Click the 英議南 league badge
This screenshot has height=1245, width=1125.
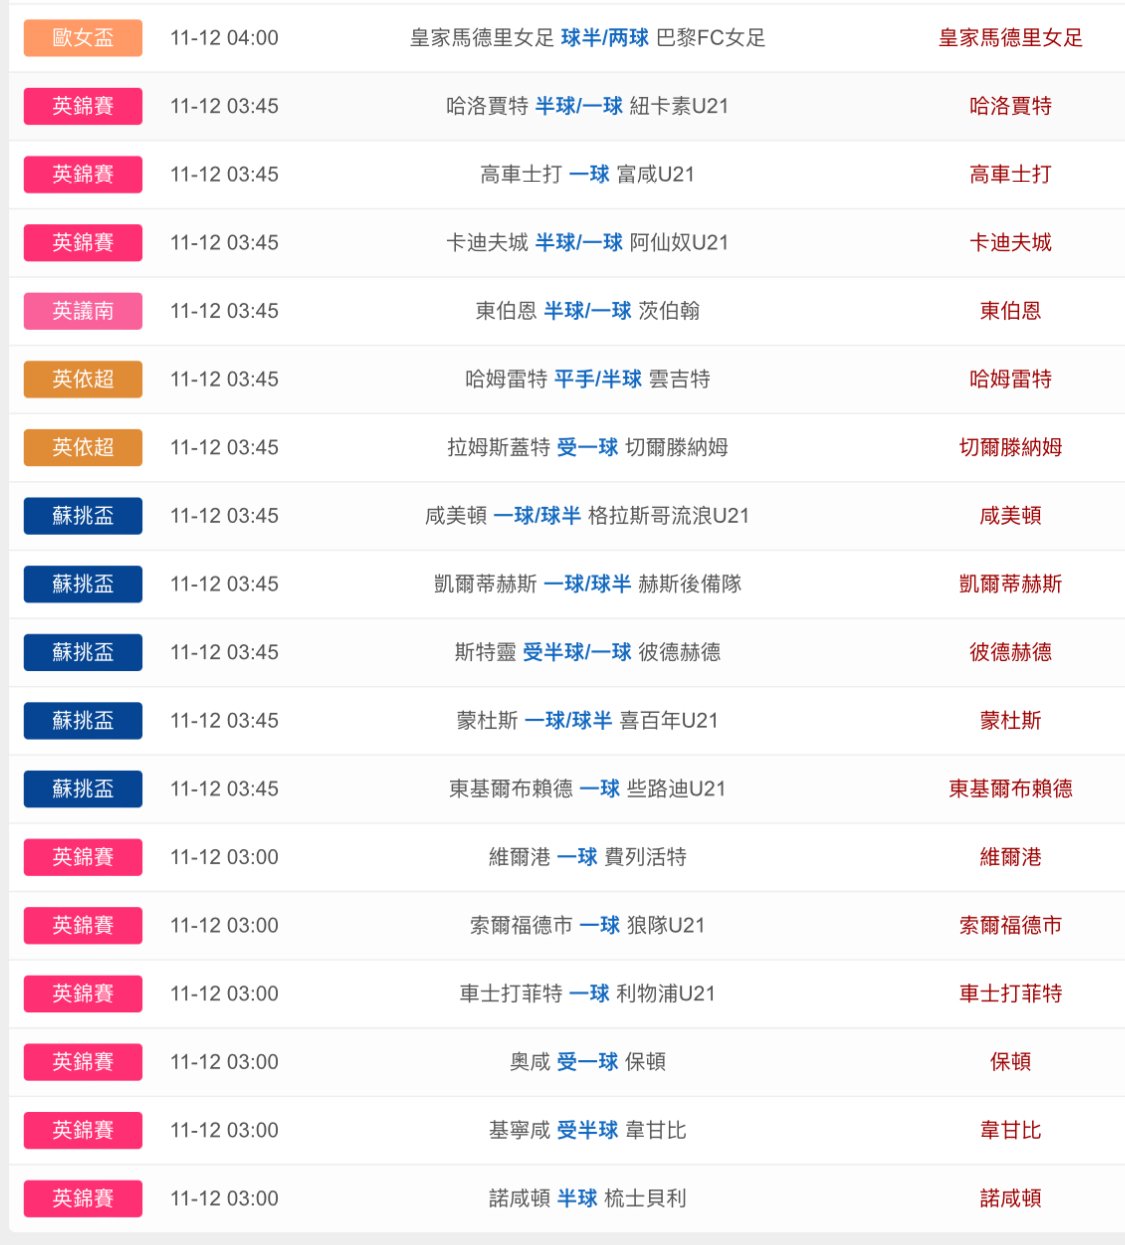tap(83, 311)
